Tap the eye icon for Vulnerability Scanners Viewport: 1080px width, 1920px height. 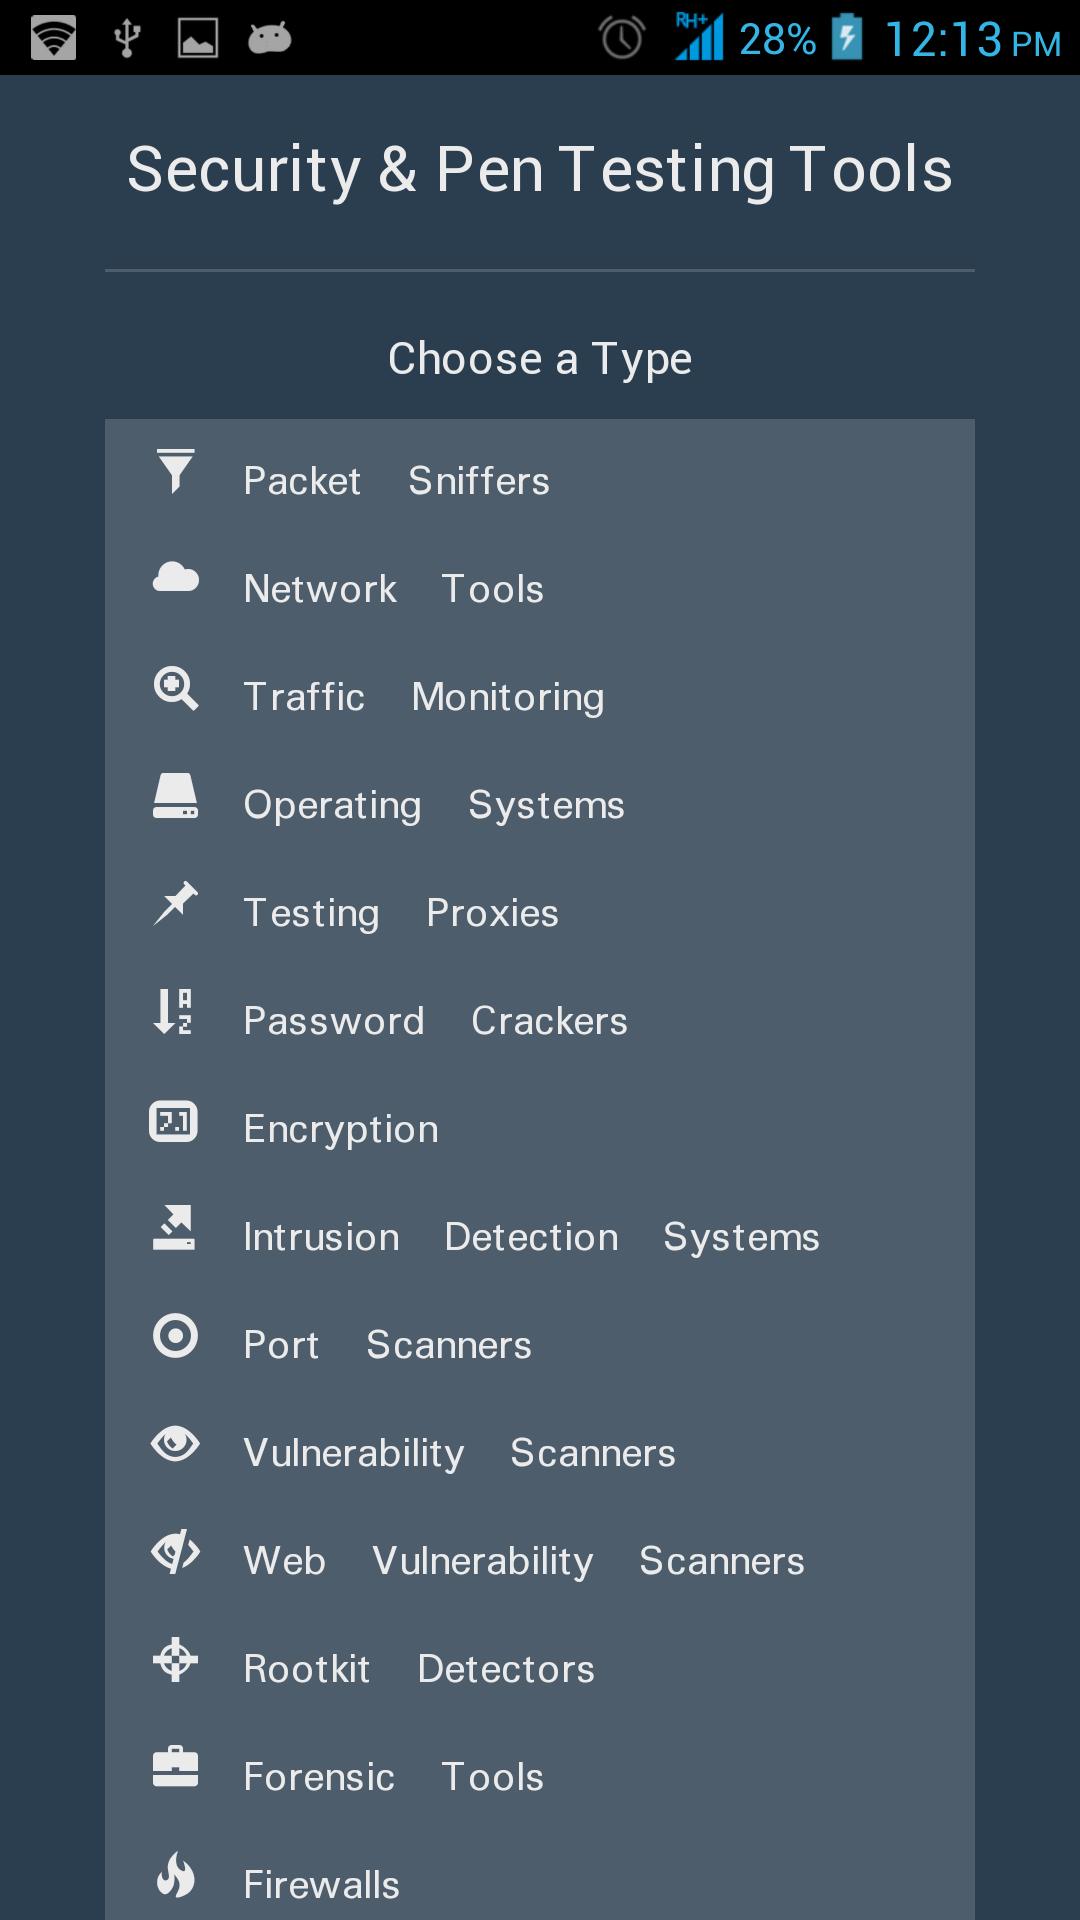175,1444
